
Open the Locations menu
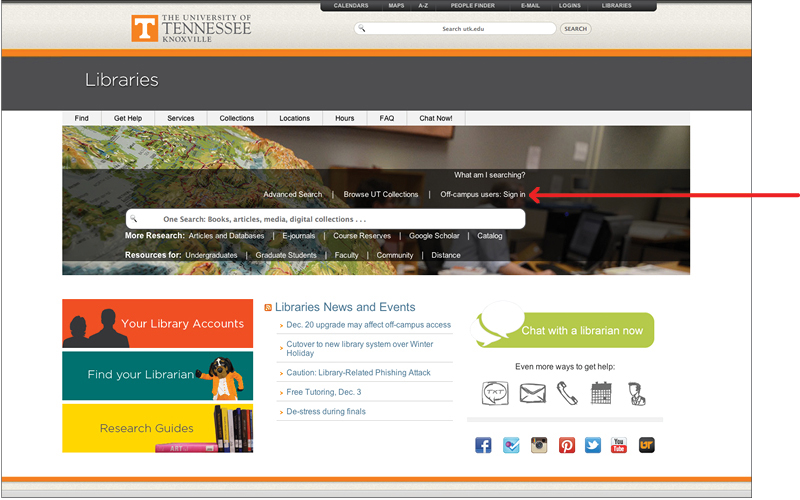pos(294,118)
